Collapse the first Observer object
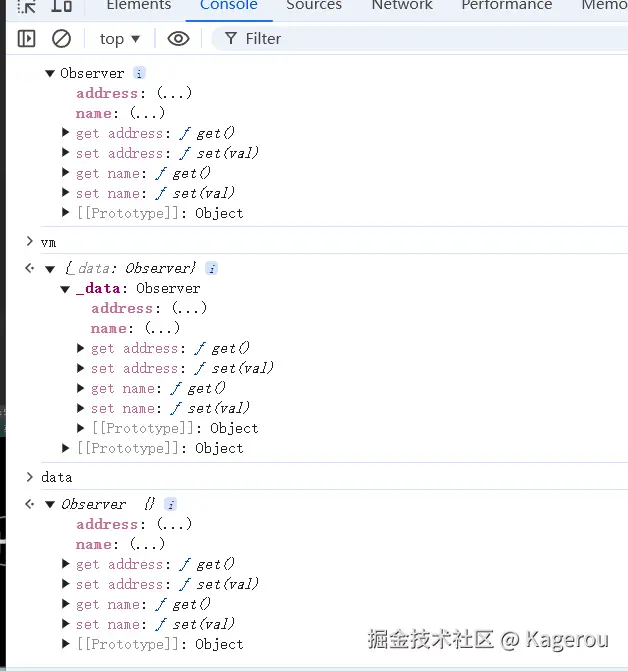Image resolution: width=628 pixels, height=671 pixels. tap(50, 73)
